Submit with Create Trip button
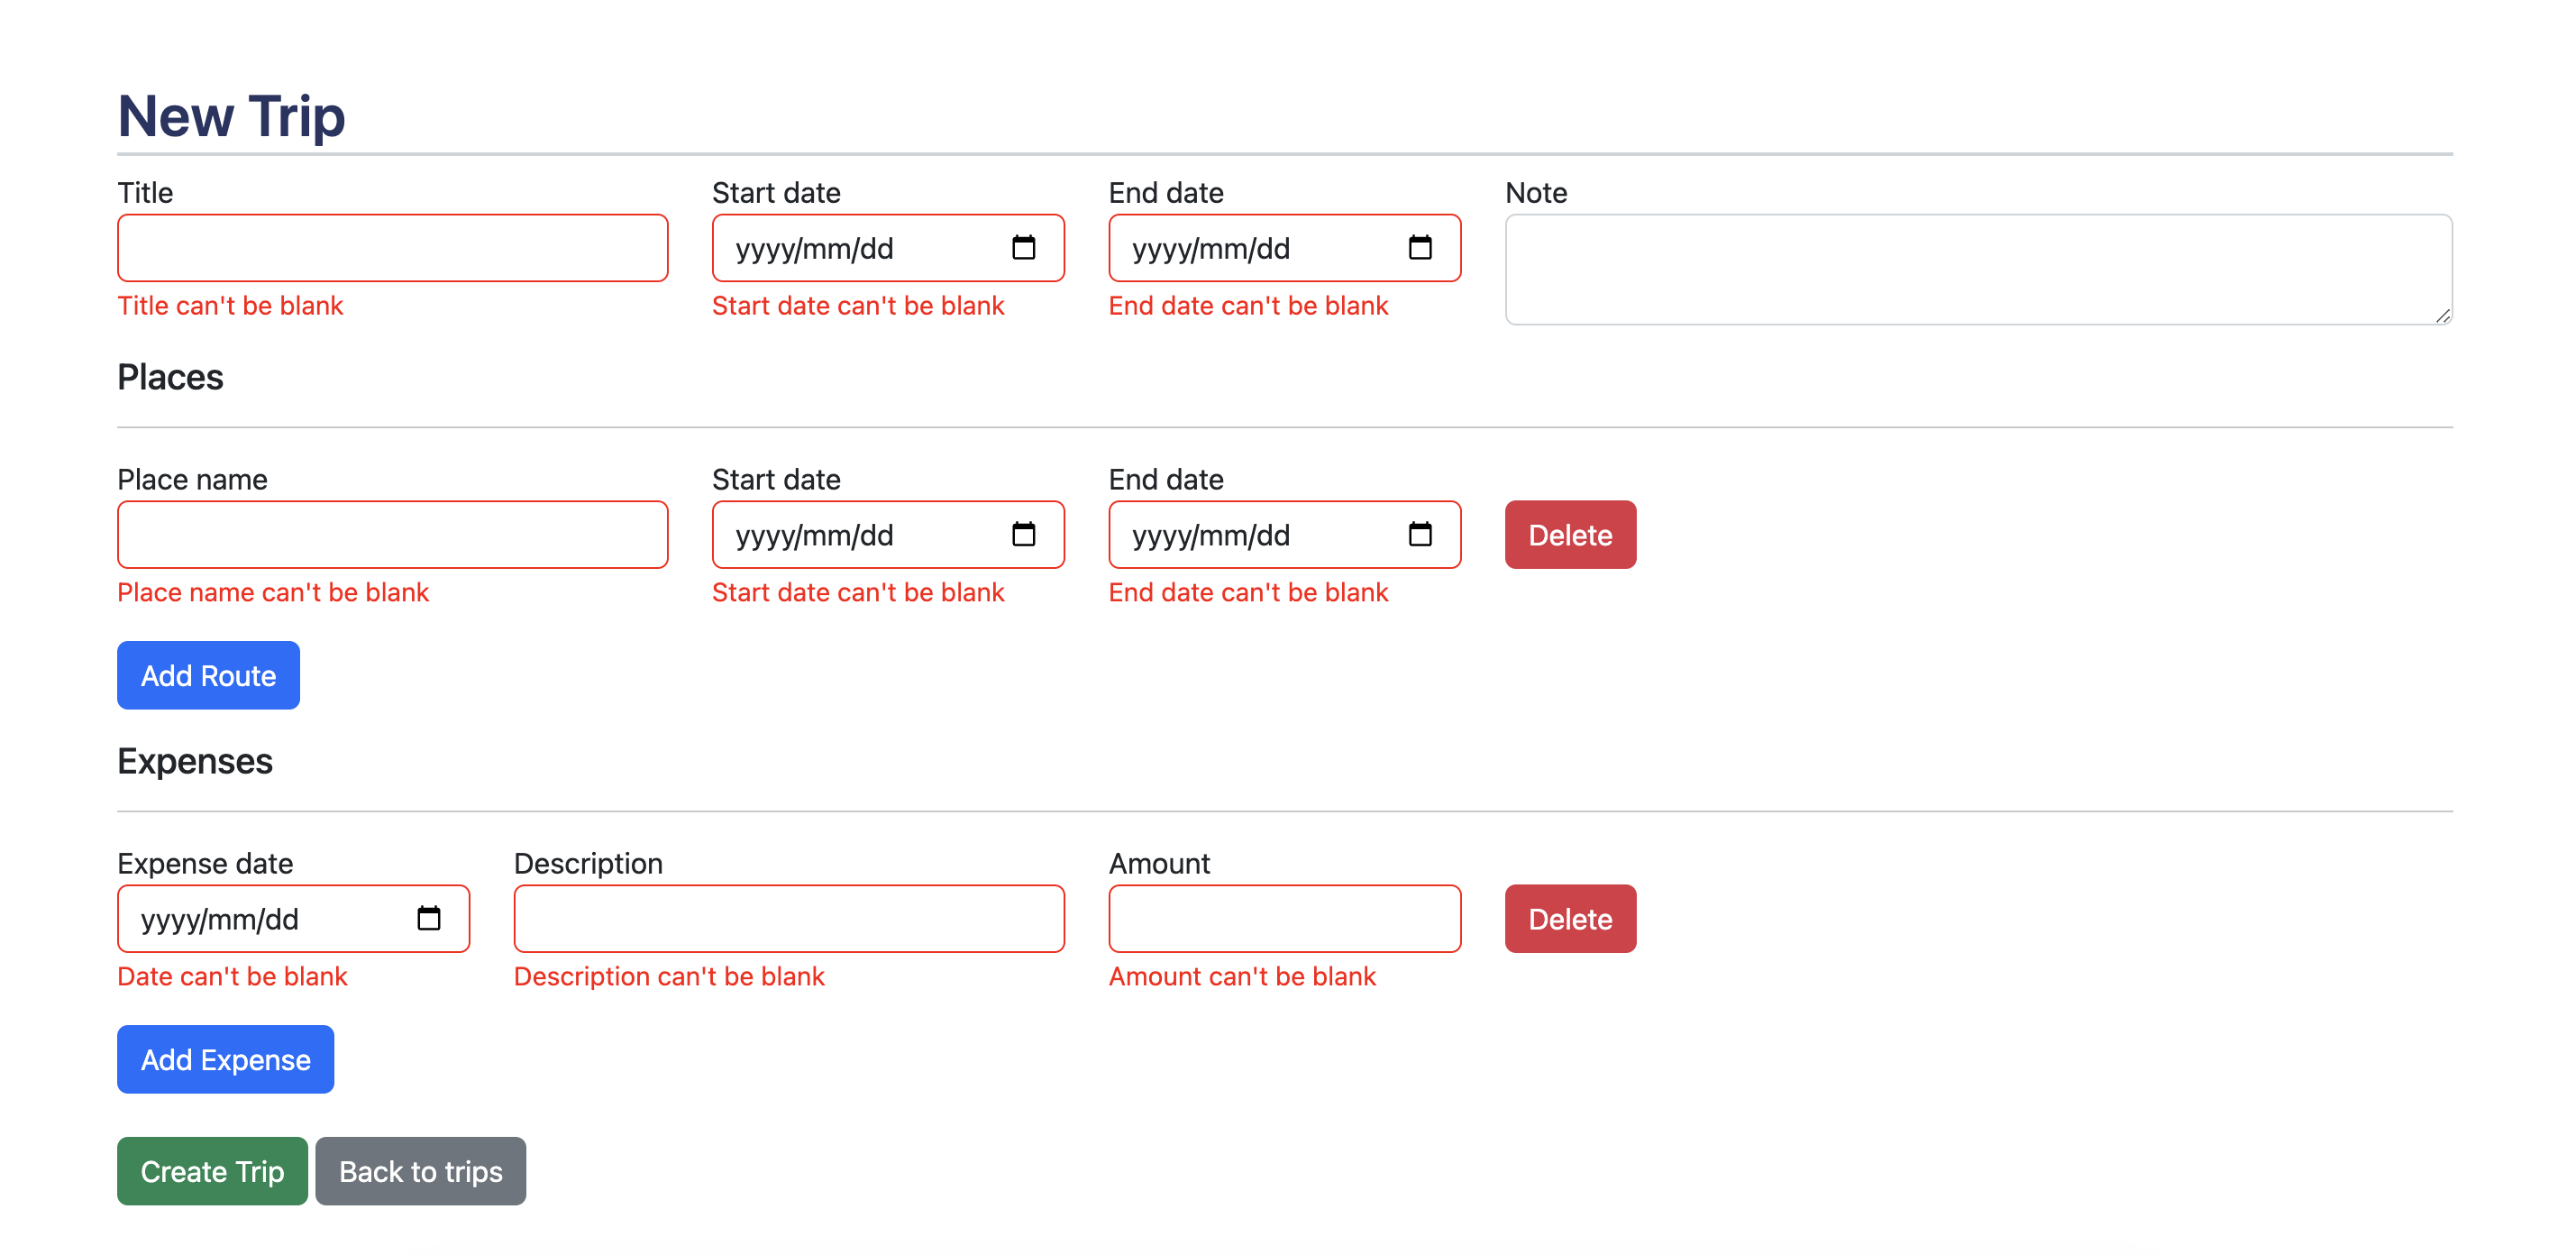Screen dimensions: 2576x1255 (x=212, y=1170)
